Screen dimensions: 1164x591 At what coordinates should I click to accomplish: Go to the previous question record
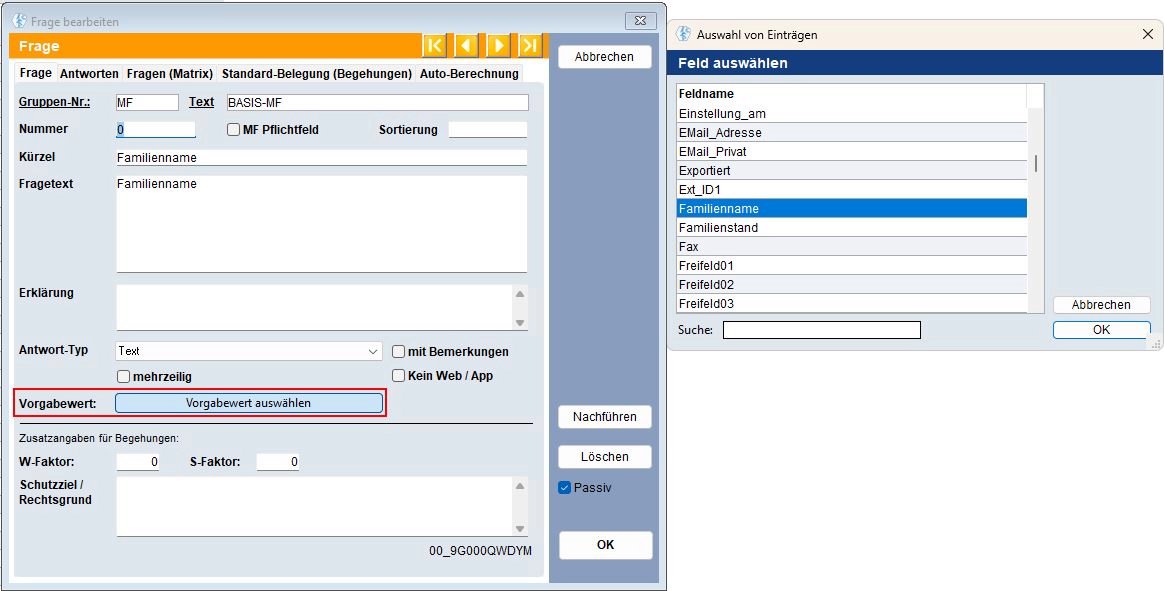pyautogui.click(x=466, y=45)
